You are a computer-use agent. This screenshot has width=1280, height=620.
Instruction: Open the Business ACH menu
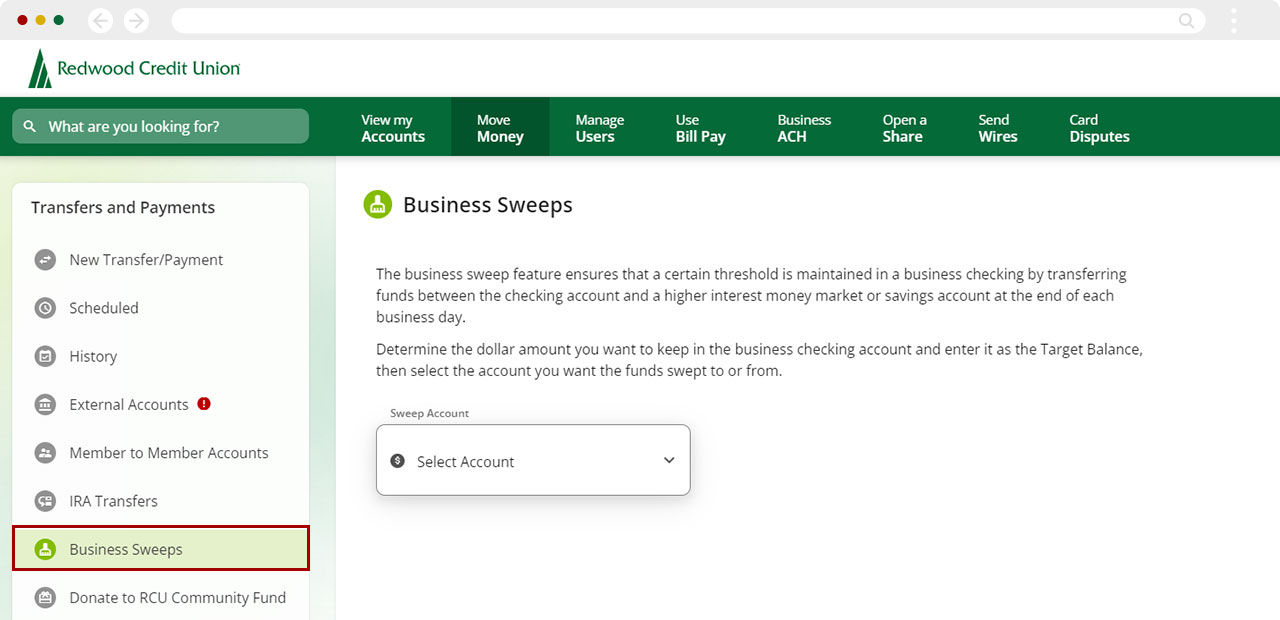[804, 128]
